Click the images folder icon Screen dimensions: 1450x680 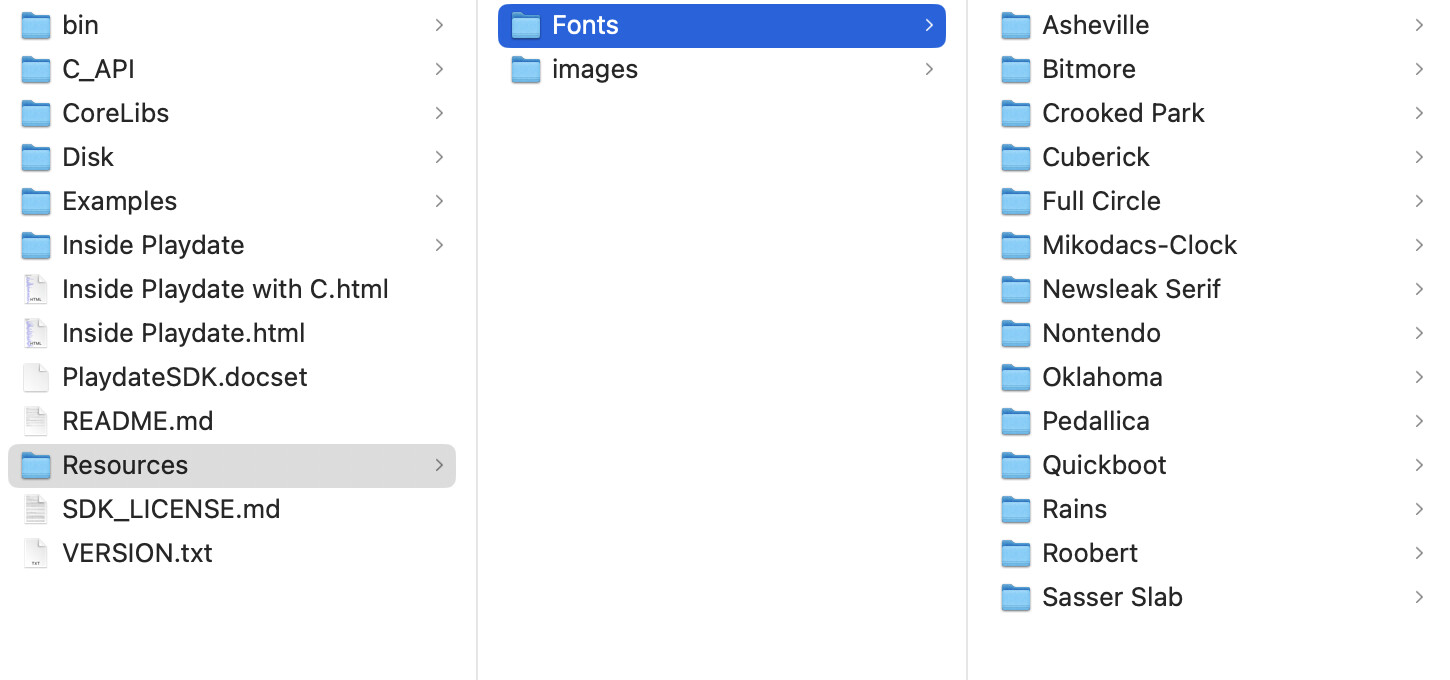click(x=526, y=69)
